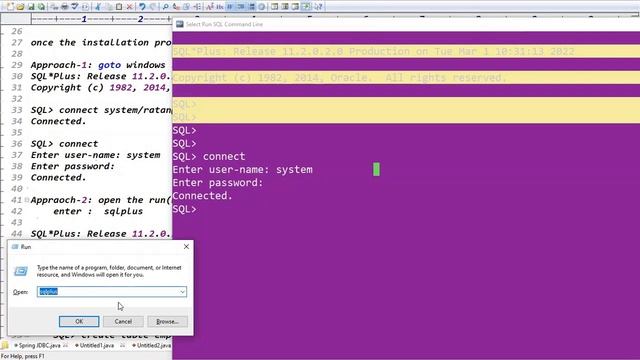Click editor line 27 'once the installation pro'
The height and width of the screenshot is (360, 640).
click(x=101, y=42)
